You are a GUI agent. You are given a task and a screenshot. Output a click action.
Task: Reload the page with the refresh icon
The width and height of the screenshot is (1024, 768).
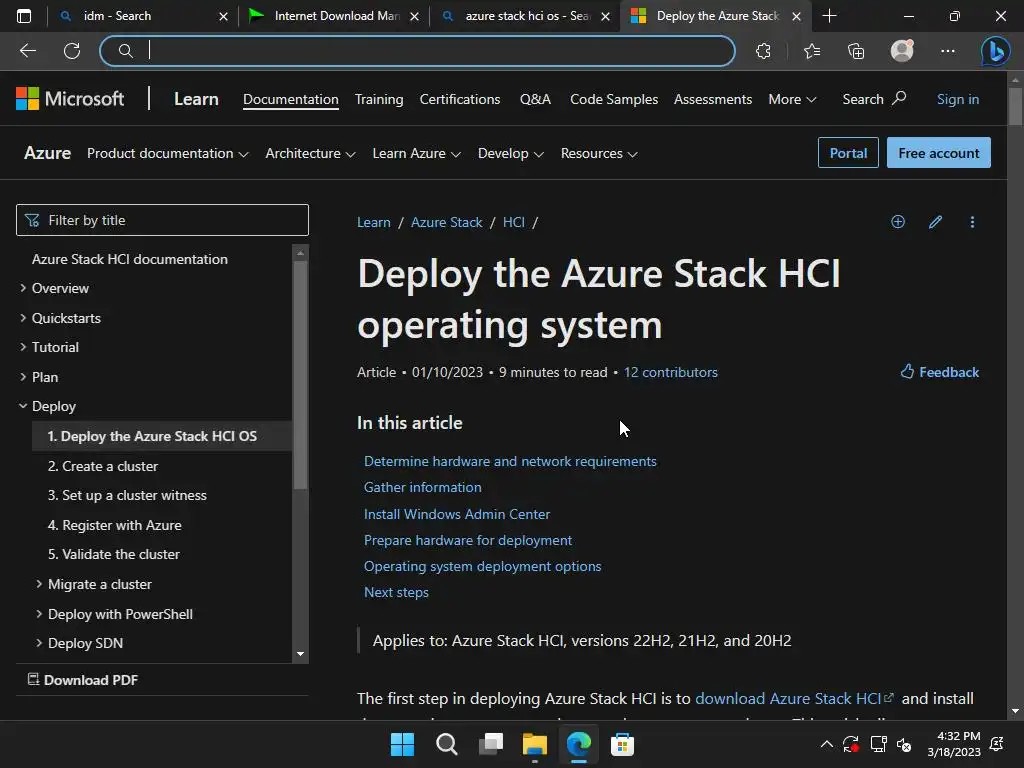coord(72,51)
